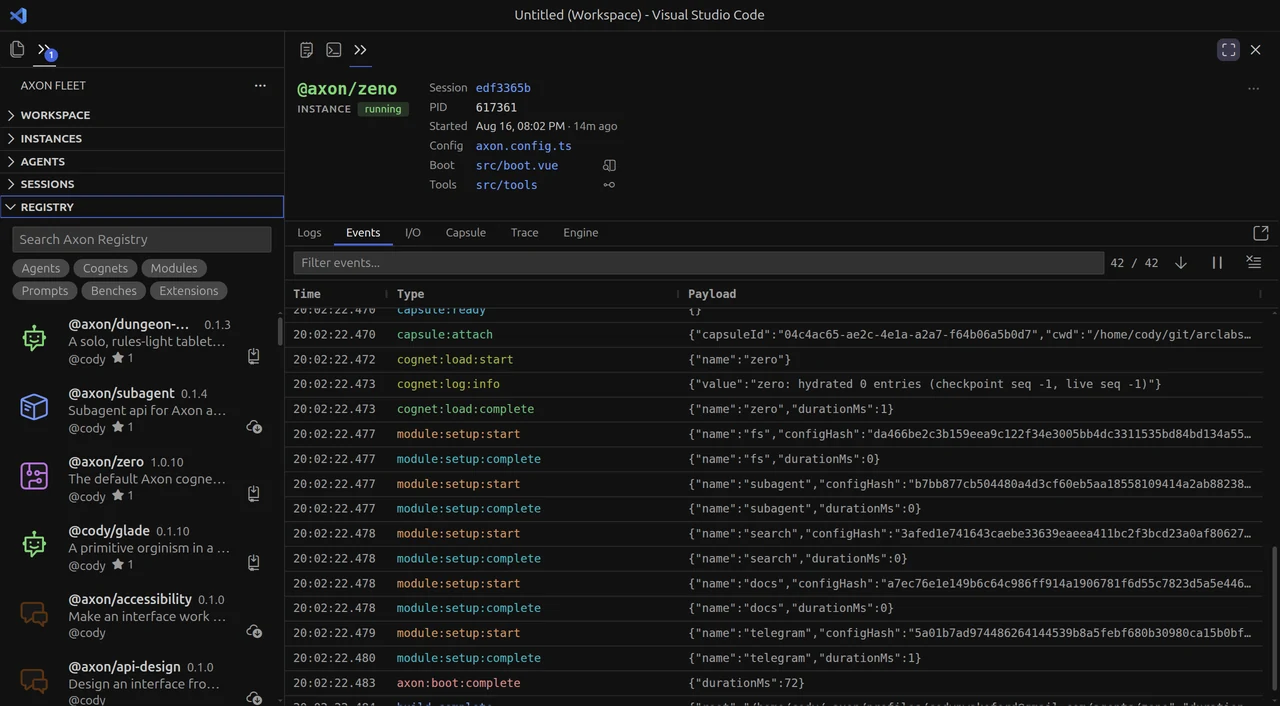Click link icon next to src/tools
The width and height of the screenshot is (1280, 706).
pos(609,185)
